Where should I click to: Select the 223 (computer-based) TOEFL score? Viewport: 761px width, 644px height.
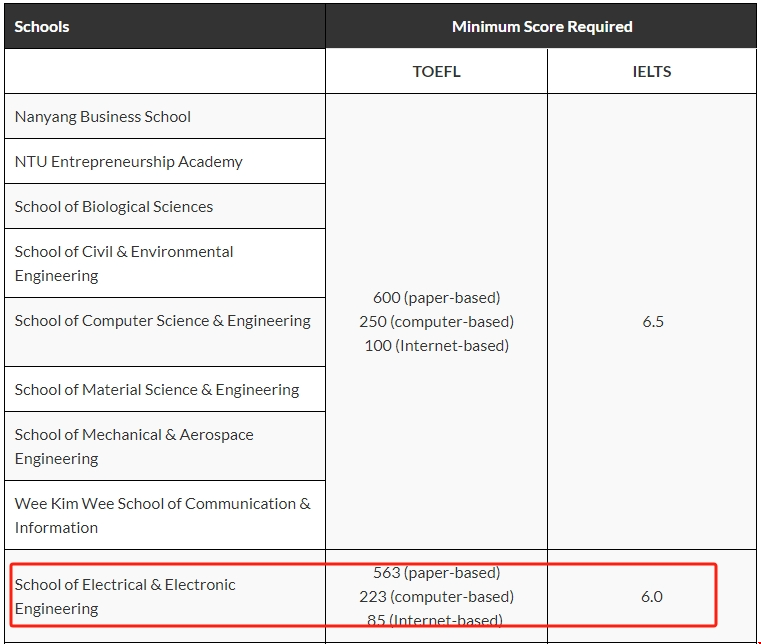click(436, 597)
